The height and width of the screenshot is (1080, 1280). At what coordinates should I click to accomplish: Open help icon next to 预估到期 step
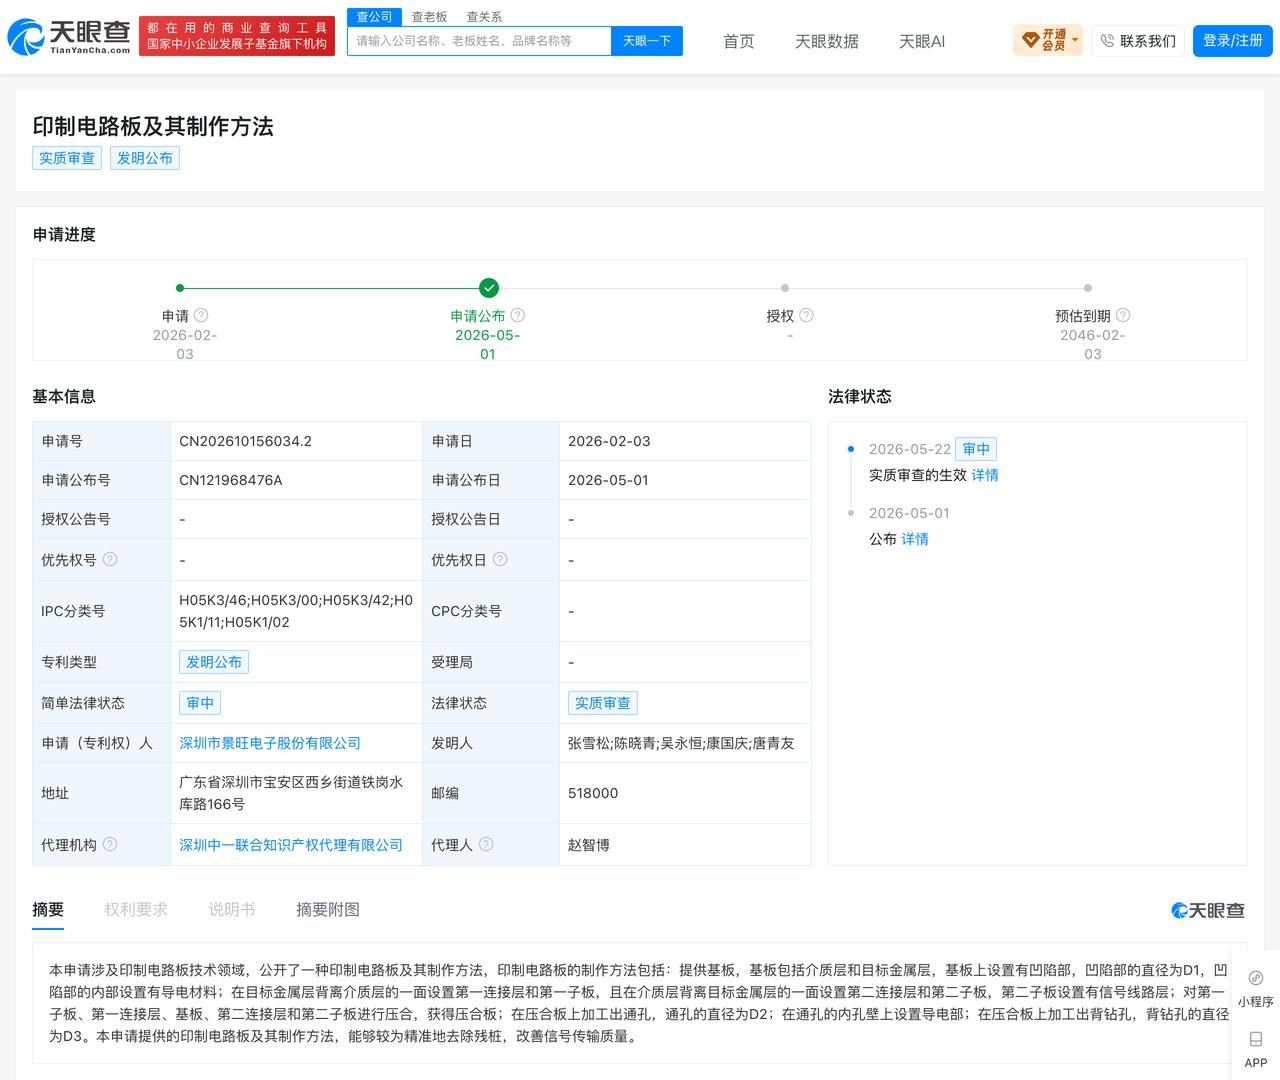[x=1123, y=315]
